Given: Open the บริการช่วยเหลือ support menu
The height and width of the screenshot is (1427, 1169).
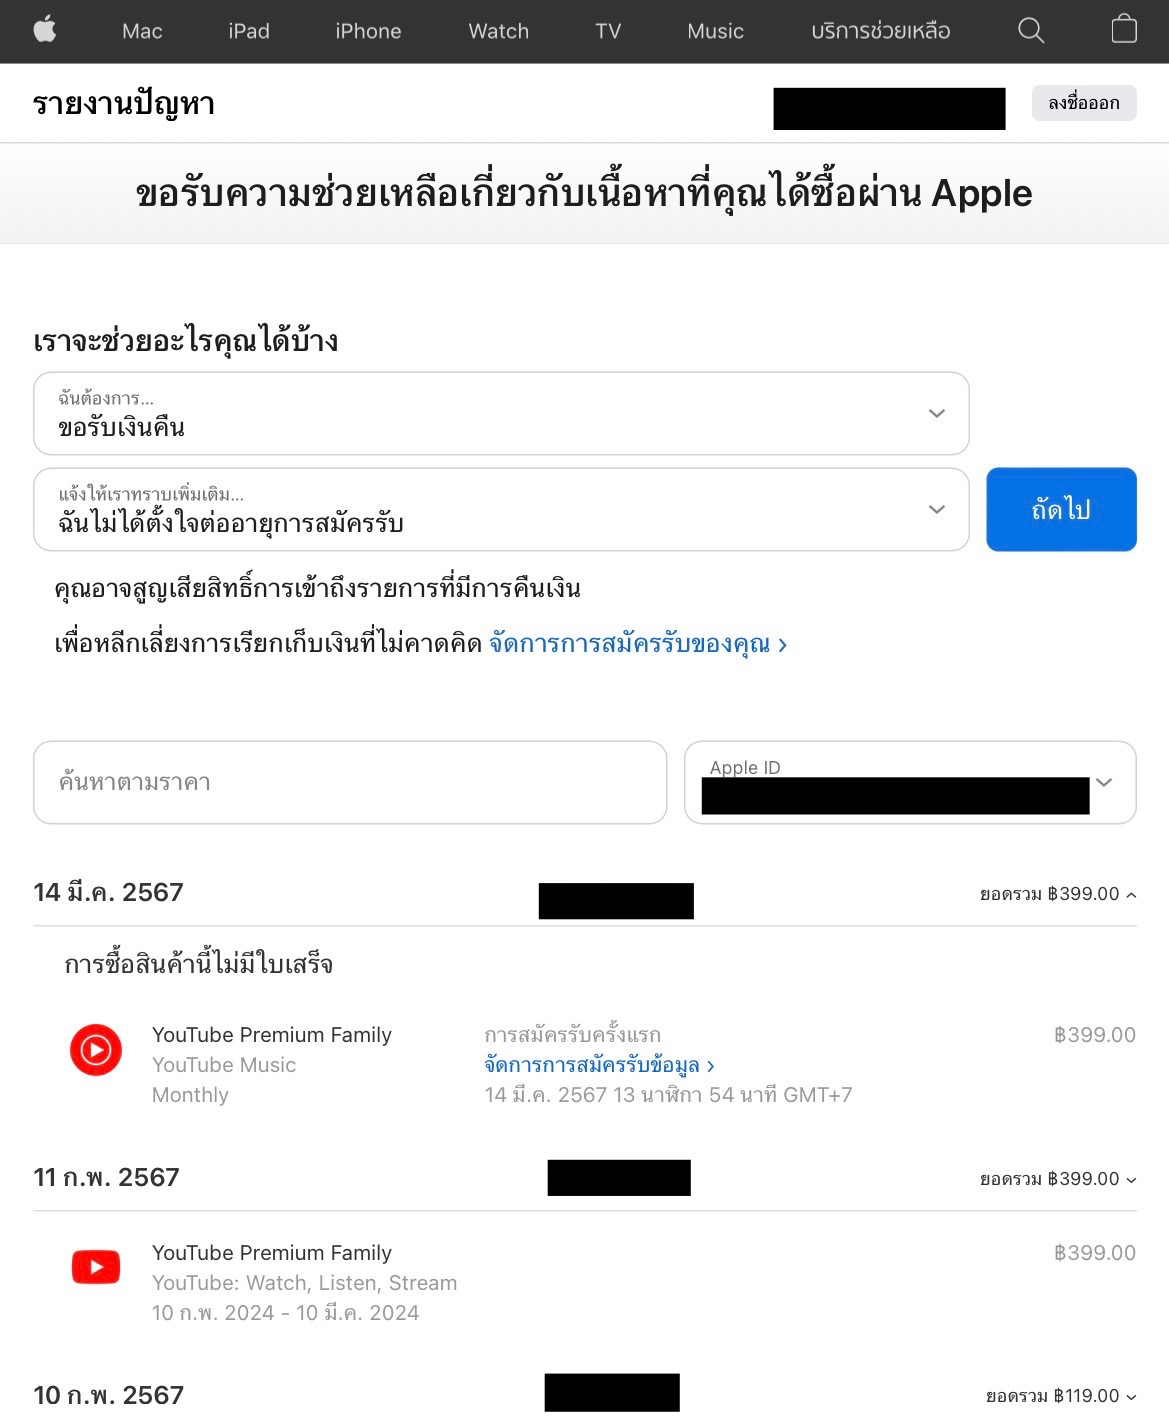Looking at the screenshot, I should (x=880, y=31).
